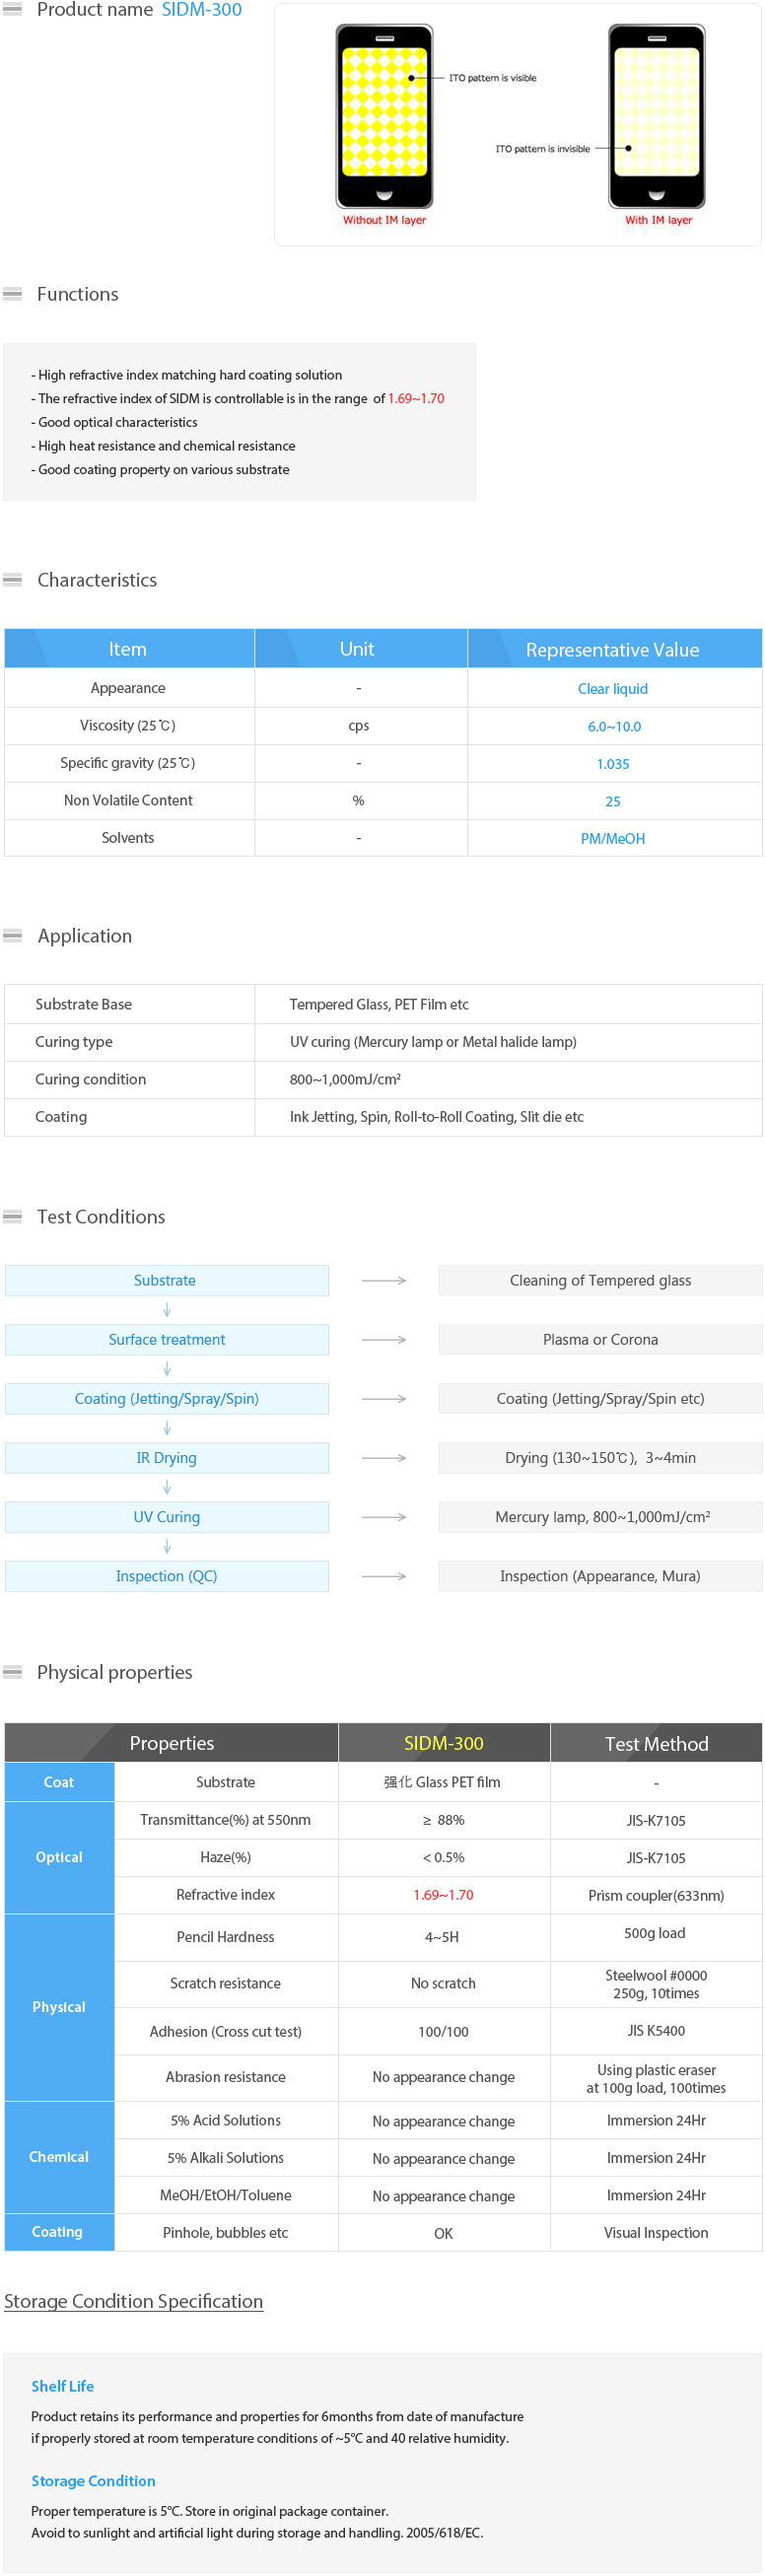Screen dimensions: 765x2576
Task: Click the 'Chemical' category cell
Action: click(x=59, y=2158)
